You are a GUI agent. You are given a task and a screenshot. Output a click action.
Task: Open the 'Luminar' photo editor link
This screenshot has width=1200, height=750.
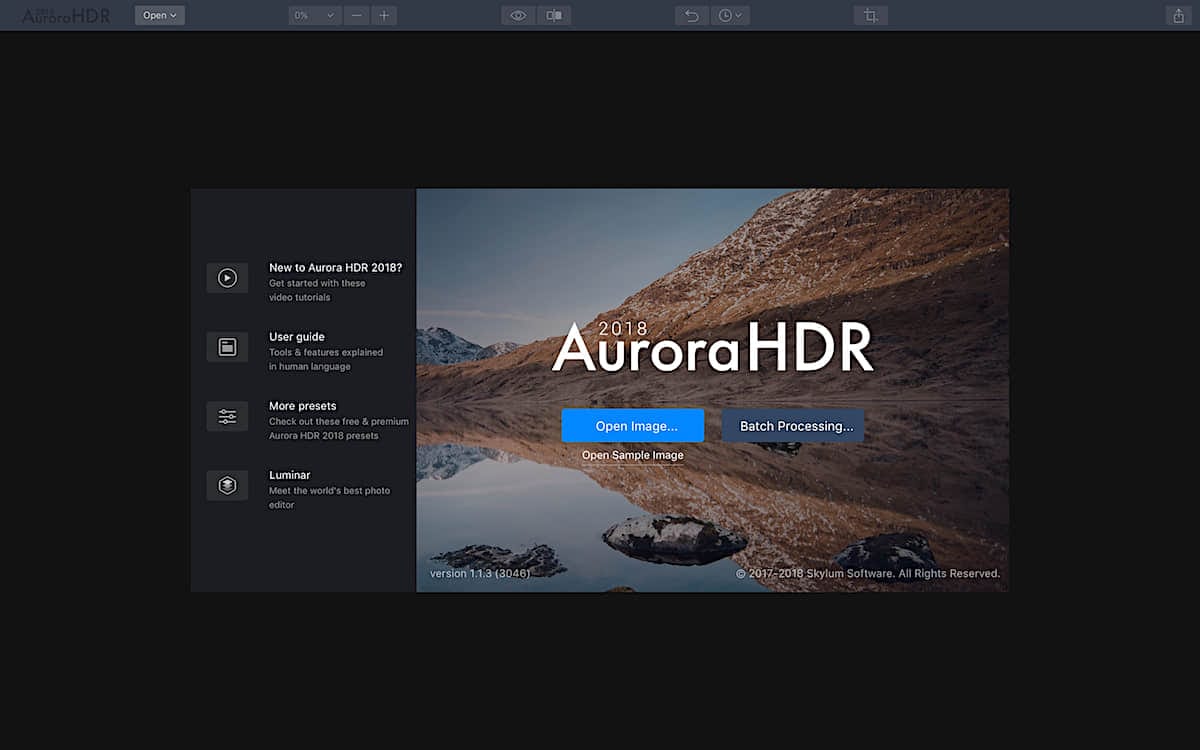(290, 475)
